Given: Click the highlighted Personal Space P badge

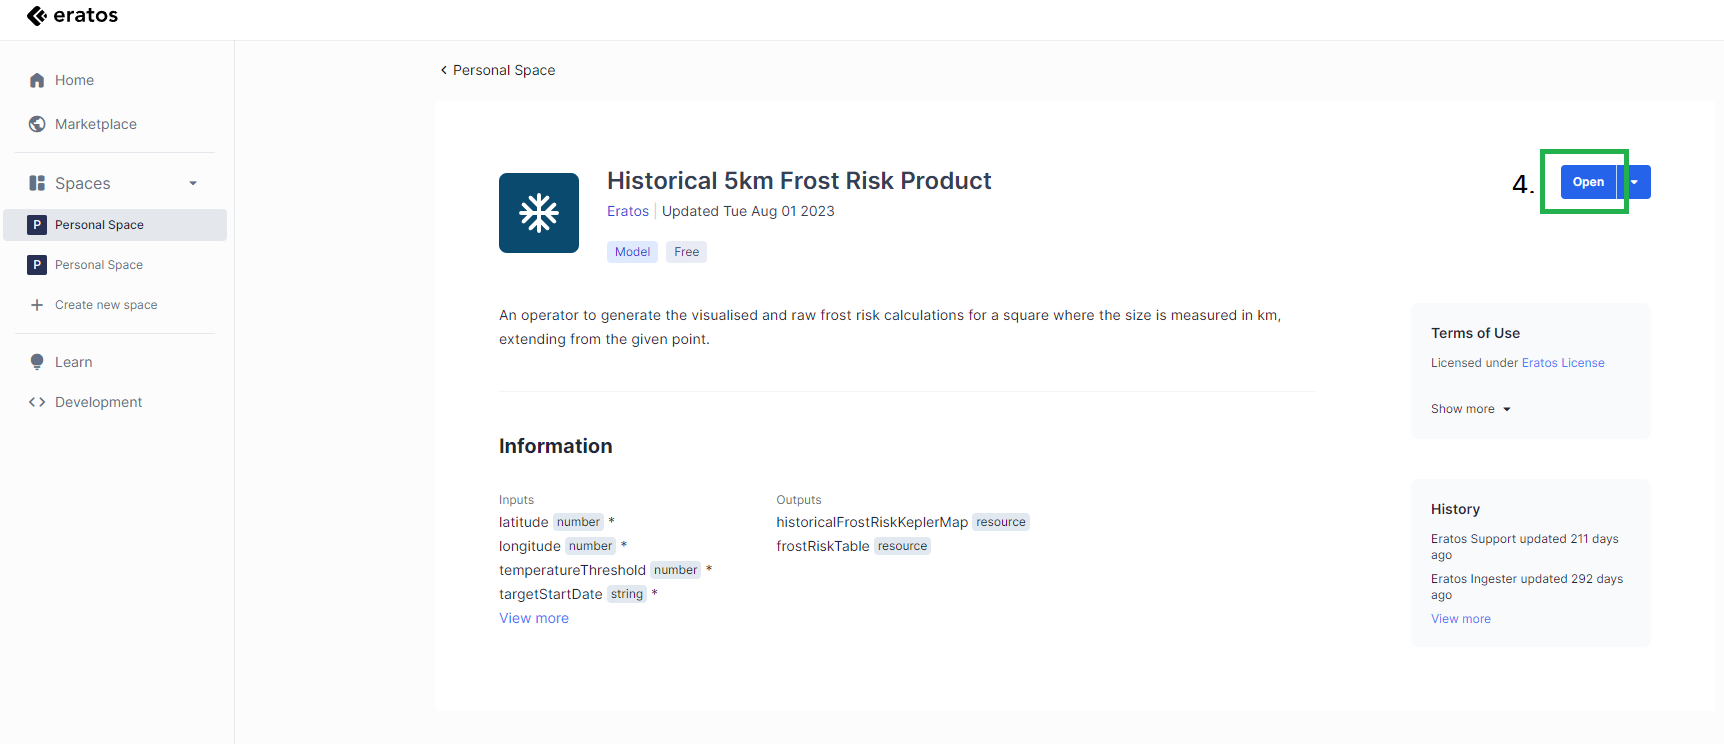Looking at the screenshot, I should point(37,225).
